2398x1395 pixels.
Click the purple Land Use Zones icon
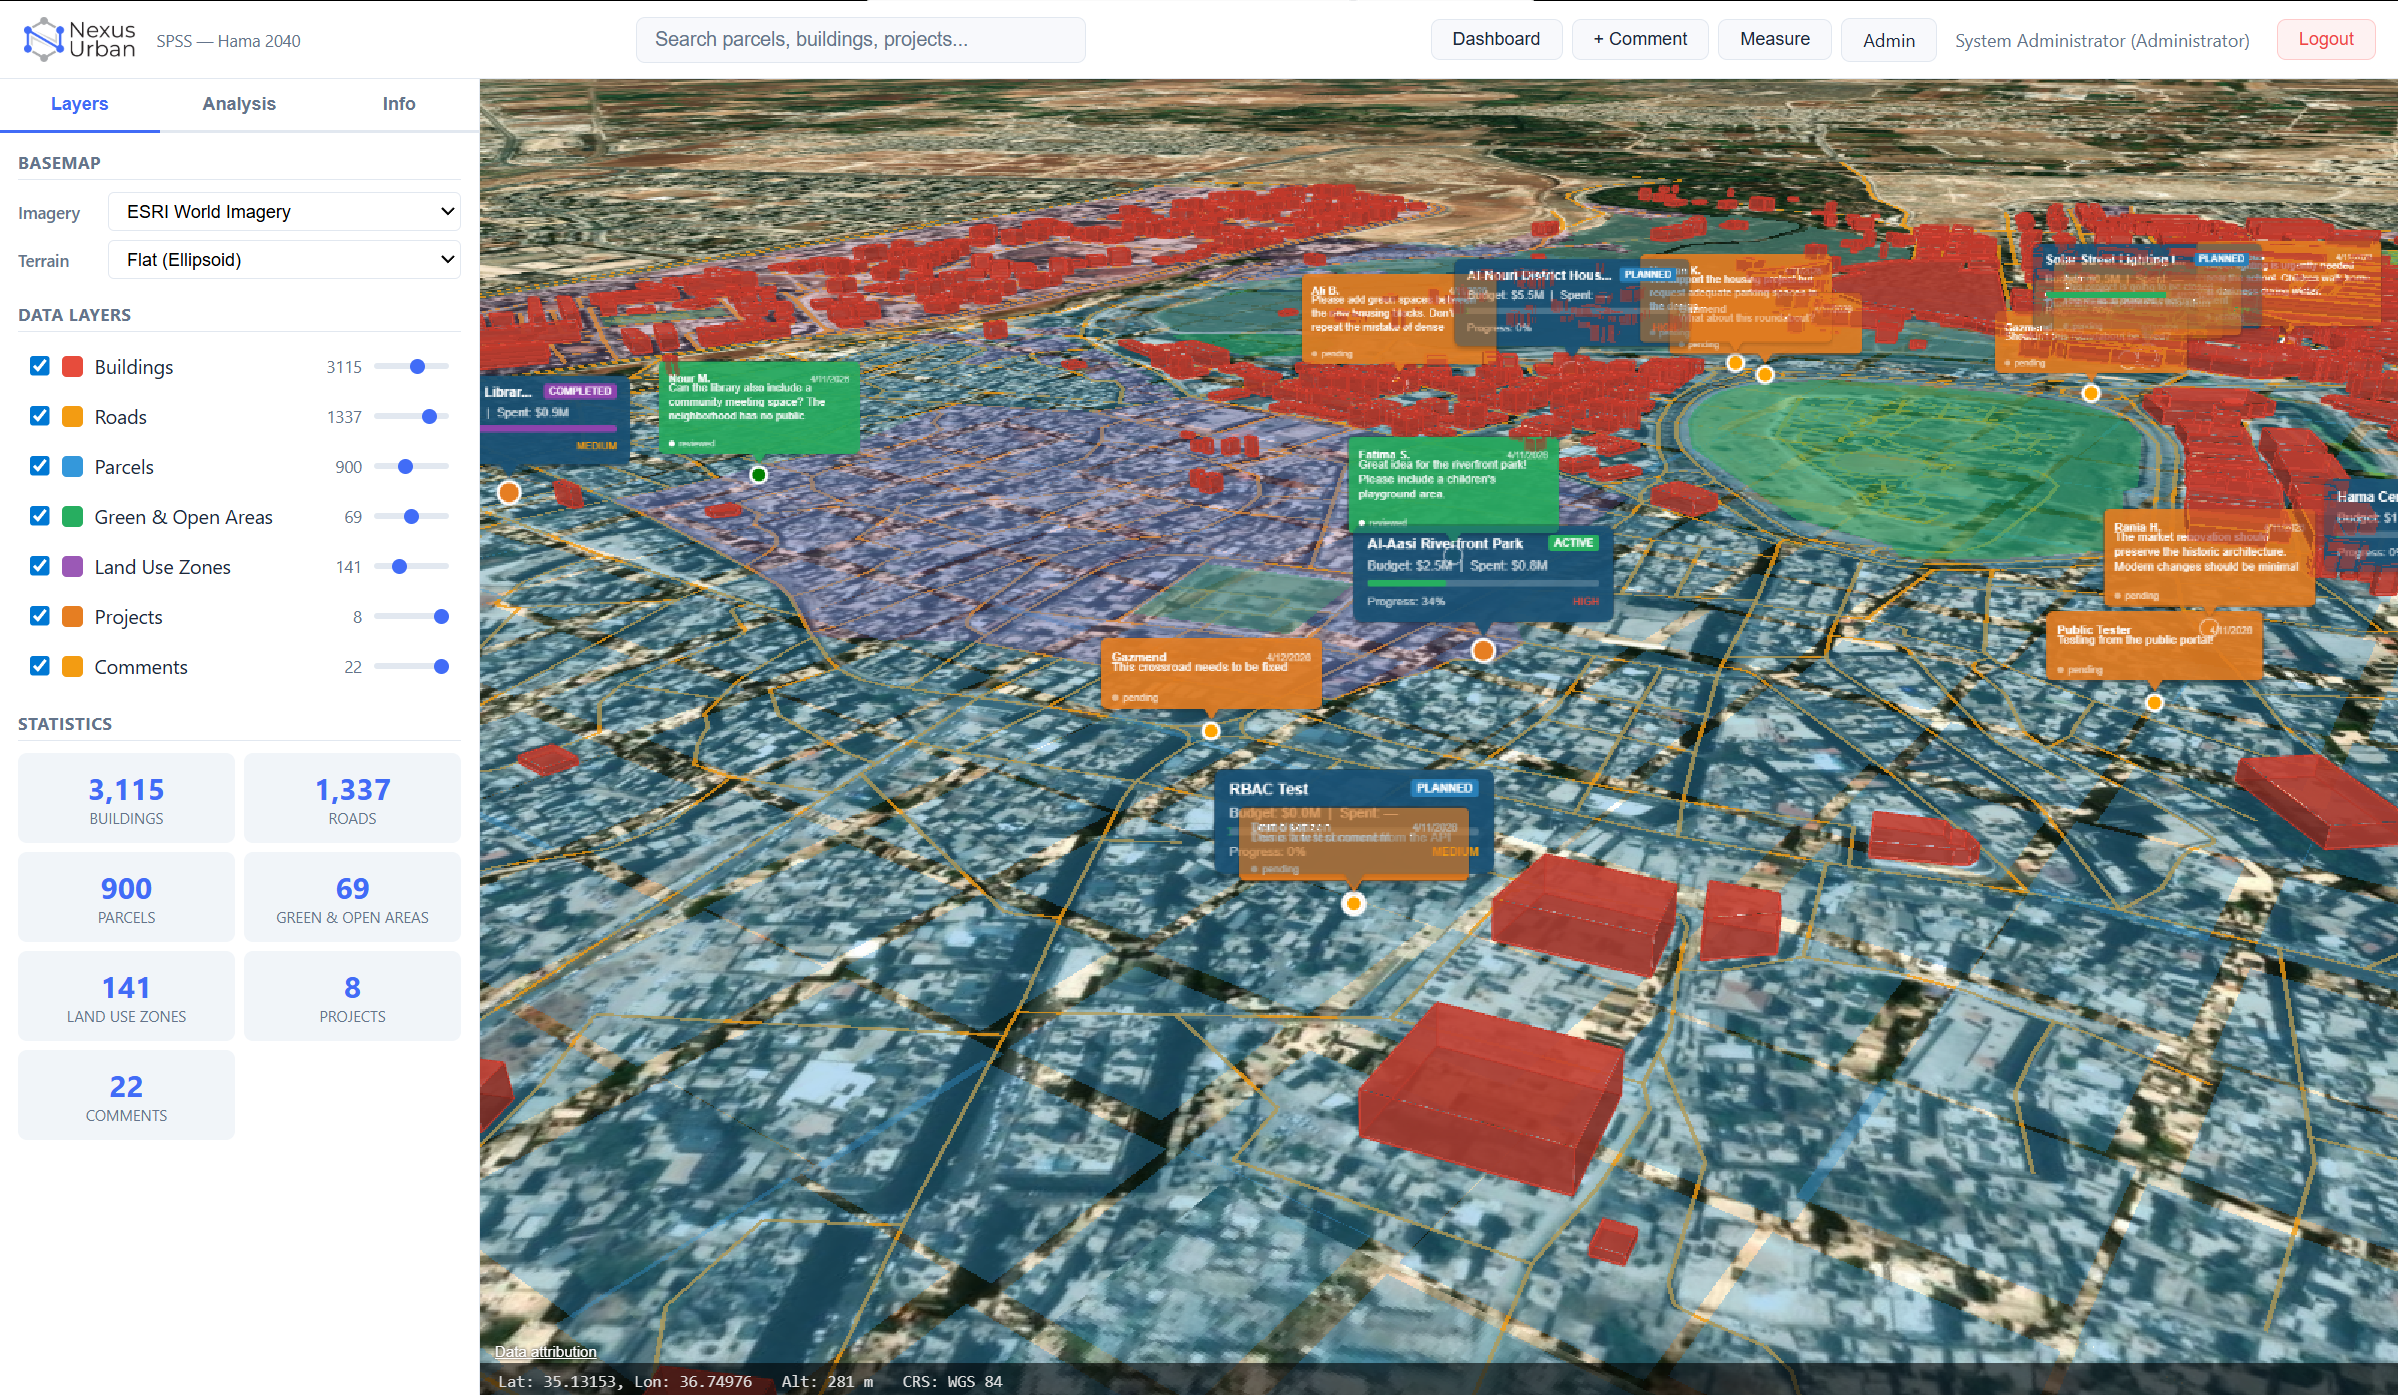[x=73, y=567]
